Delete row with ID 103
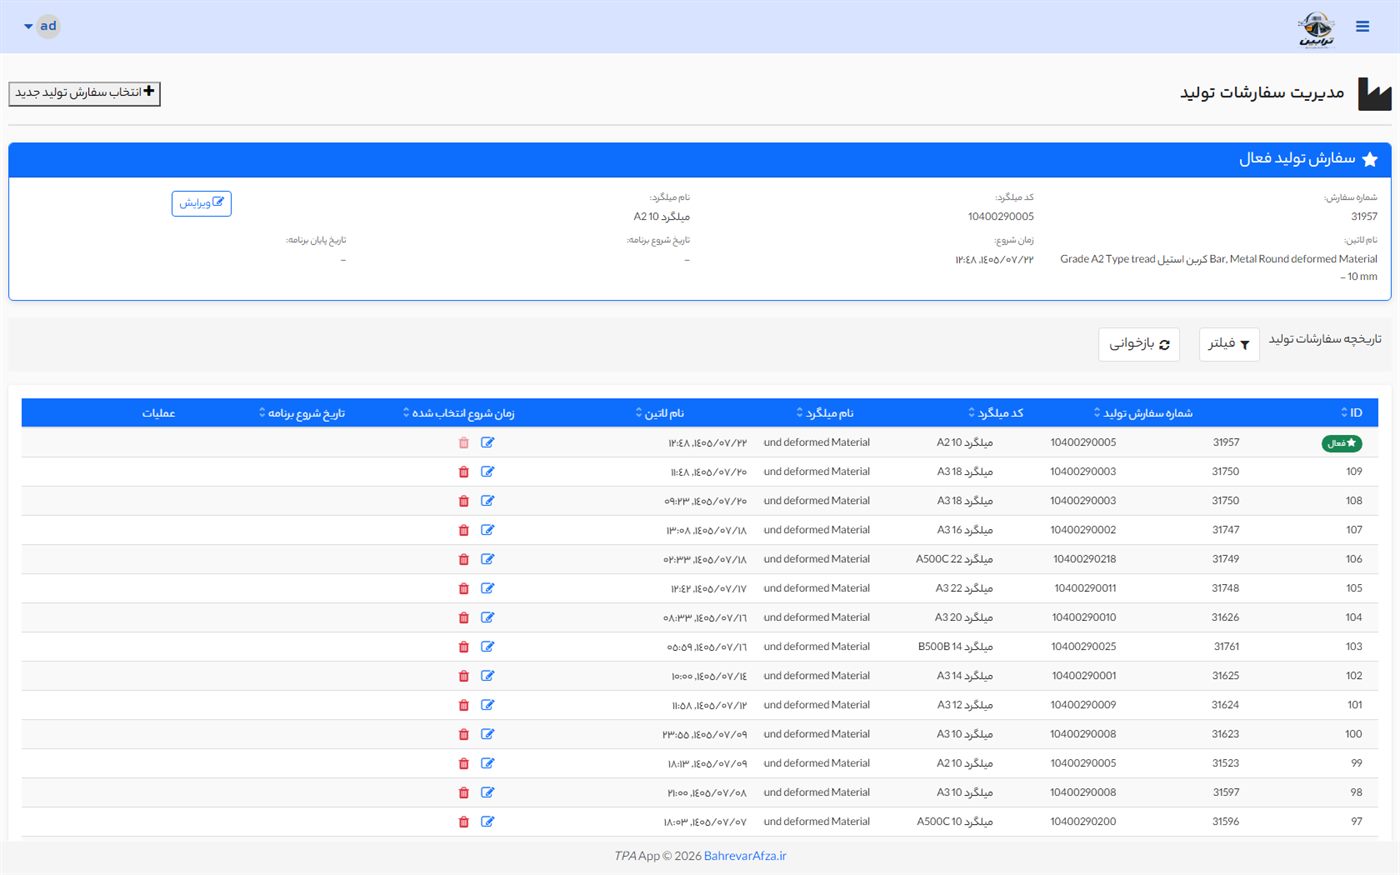Viewport: 1400px width, 875px height. tap(464, 647)
